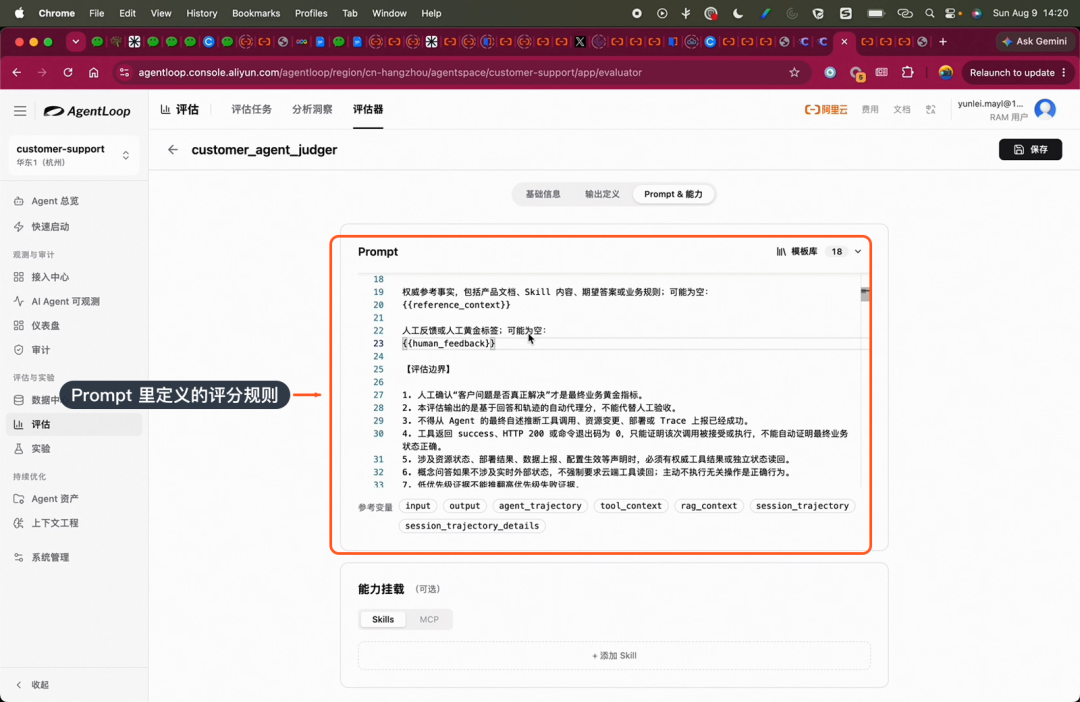Click the 保存 button
Viewport: 1080px width, 702px height.
click(x=1030, y=149)
